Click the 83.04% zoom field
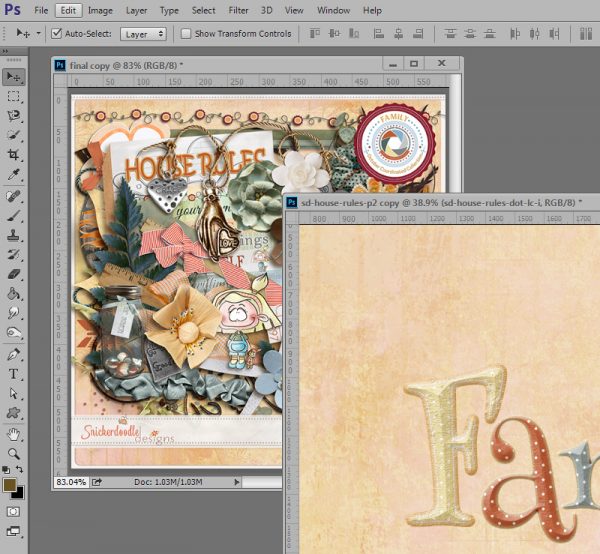The width and height of the screenshot is (600, 554). [71, 482]
